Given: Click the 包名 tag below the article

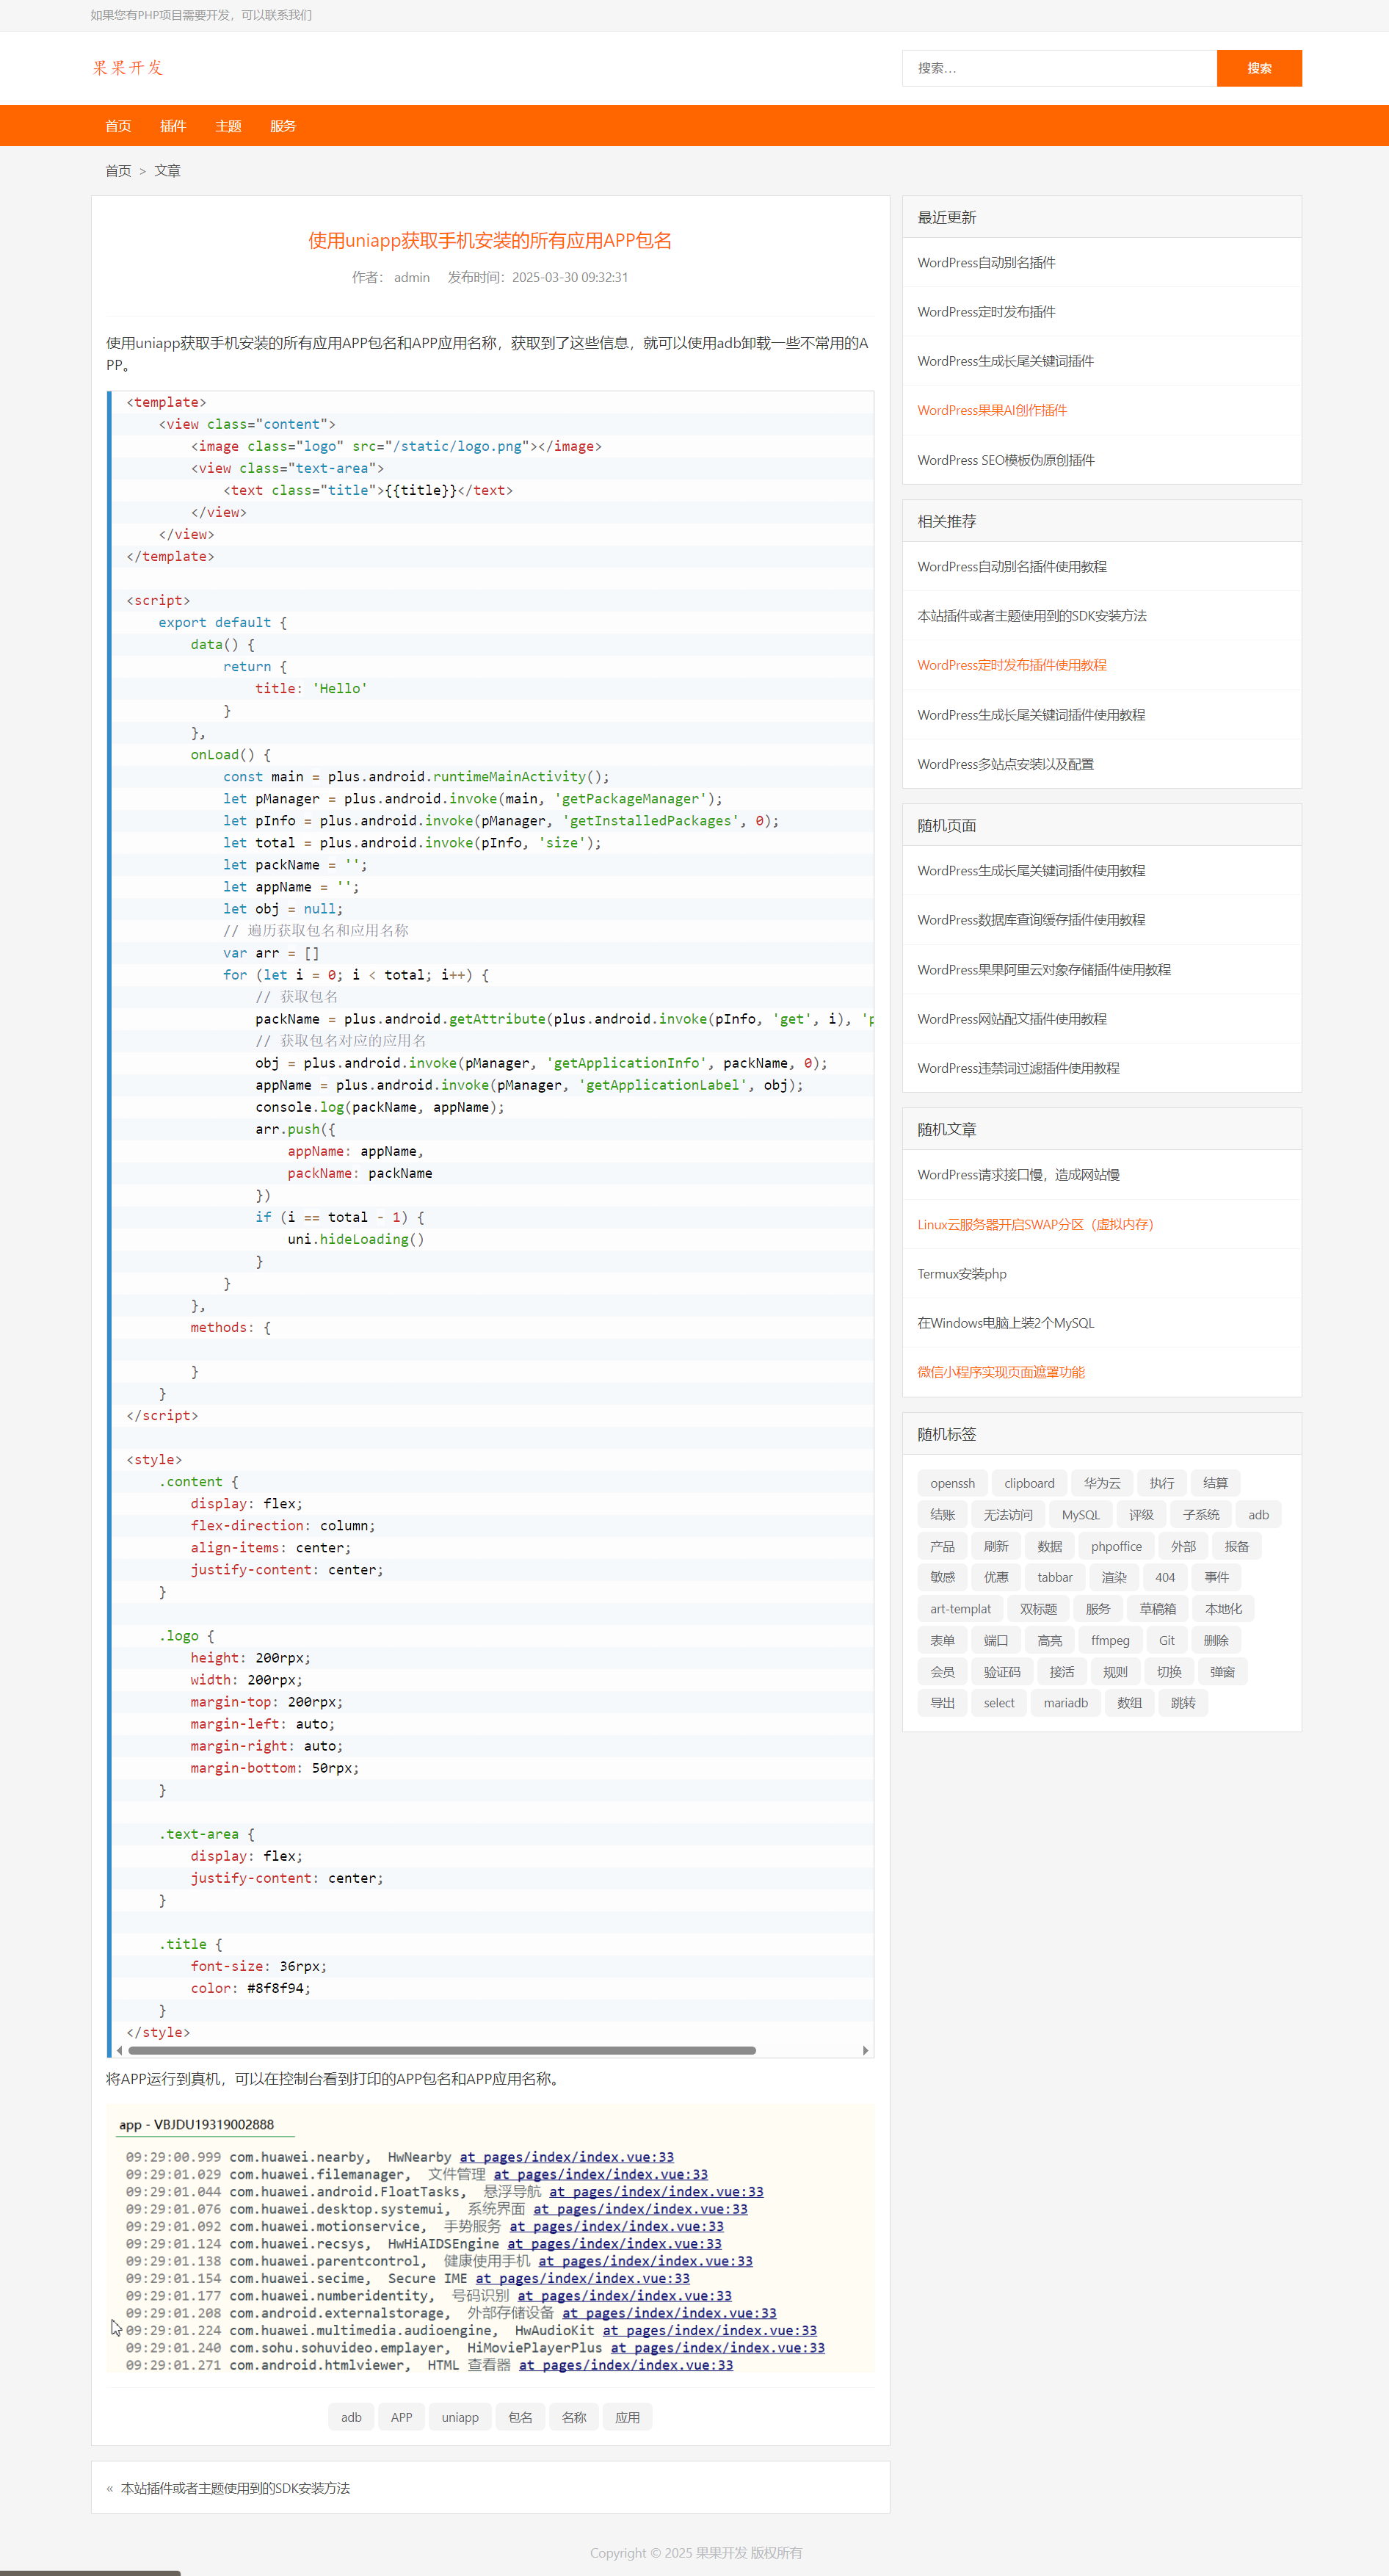Looking at the screenshot, I should 520,2417.
